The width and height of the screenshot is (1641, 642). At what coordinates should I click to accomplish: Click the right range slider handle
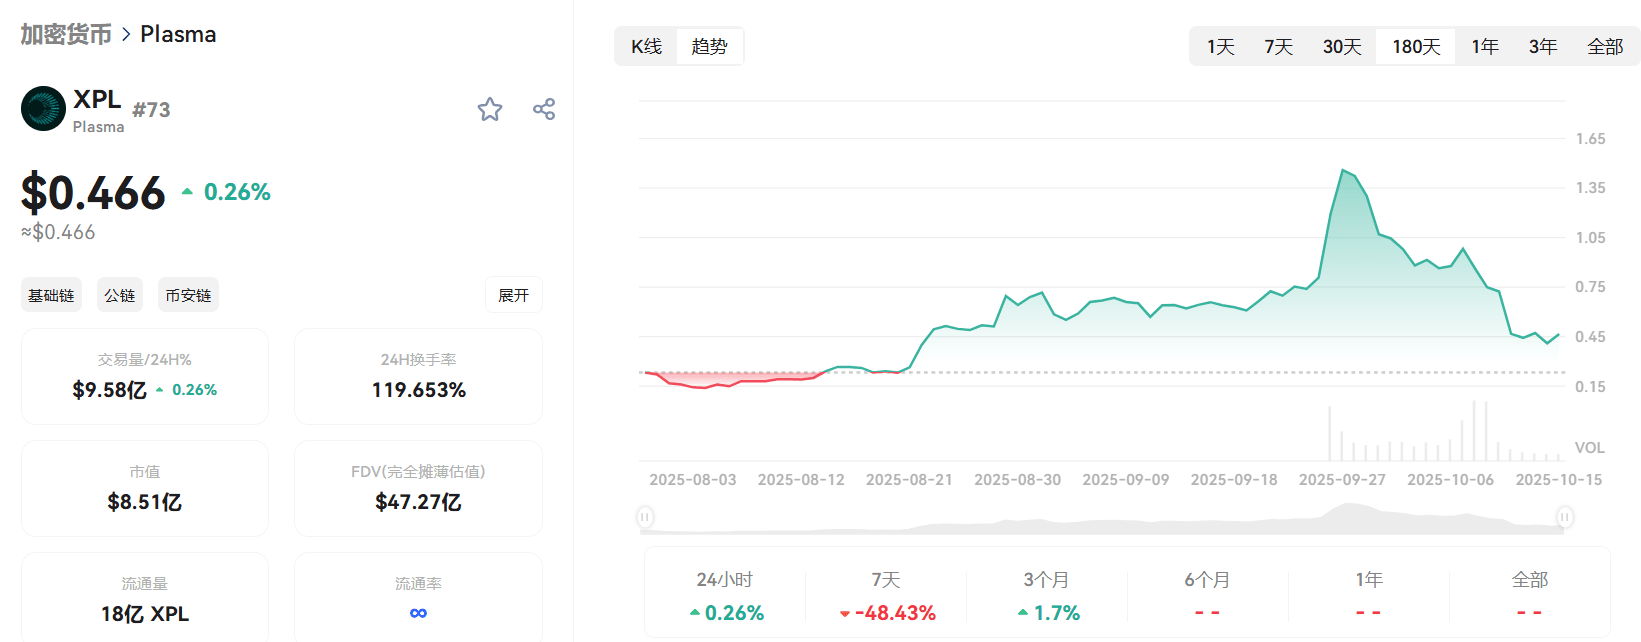(1565, 517)
